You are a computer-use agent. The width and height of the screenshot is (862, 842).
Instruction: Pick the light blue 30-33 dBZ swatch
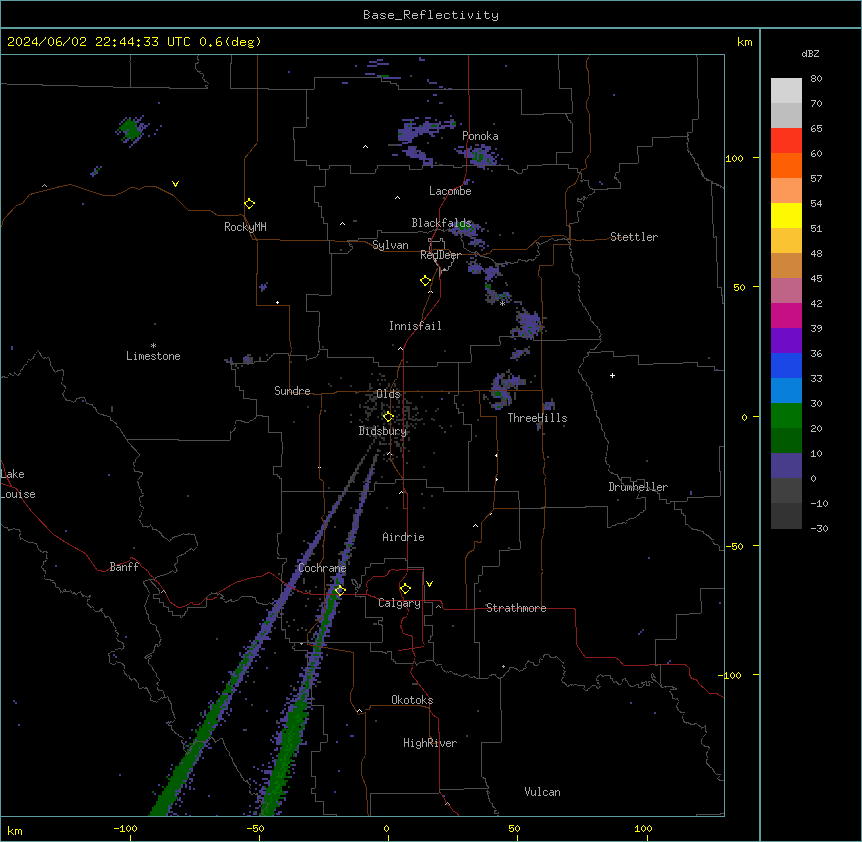786,391
